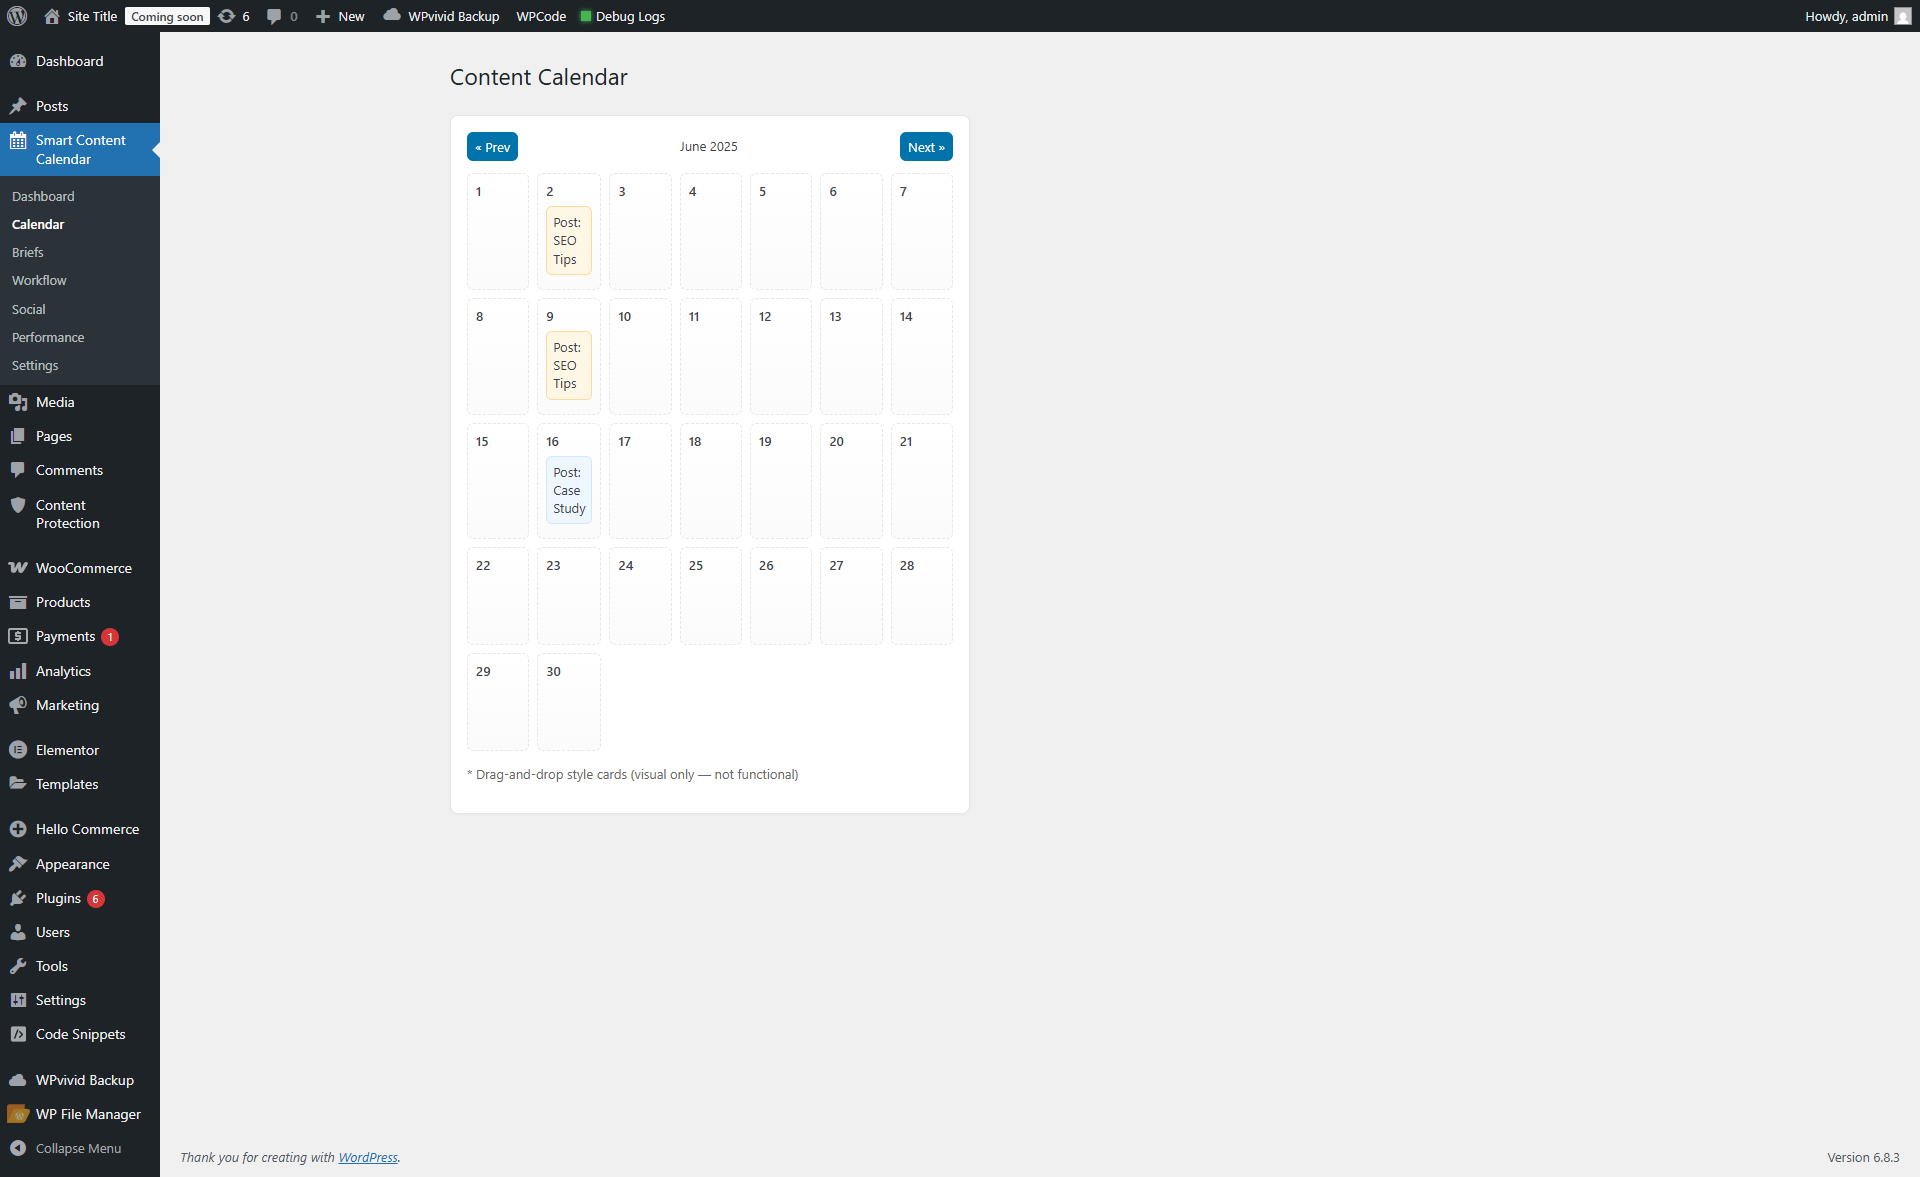Click the comments bubble icon in the admin bar
This screenshot has width=1920, height=1177.
tap(274, 16)
